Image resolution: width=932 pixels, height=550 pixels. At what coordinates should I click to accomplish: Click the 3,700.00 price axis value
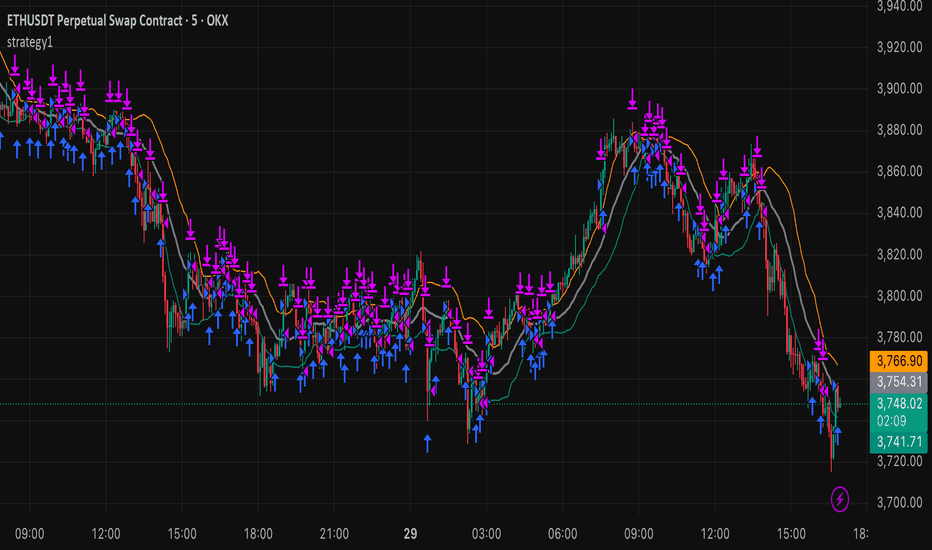click(x=899, y=502)
